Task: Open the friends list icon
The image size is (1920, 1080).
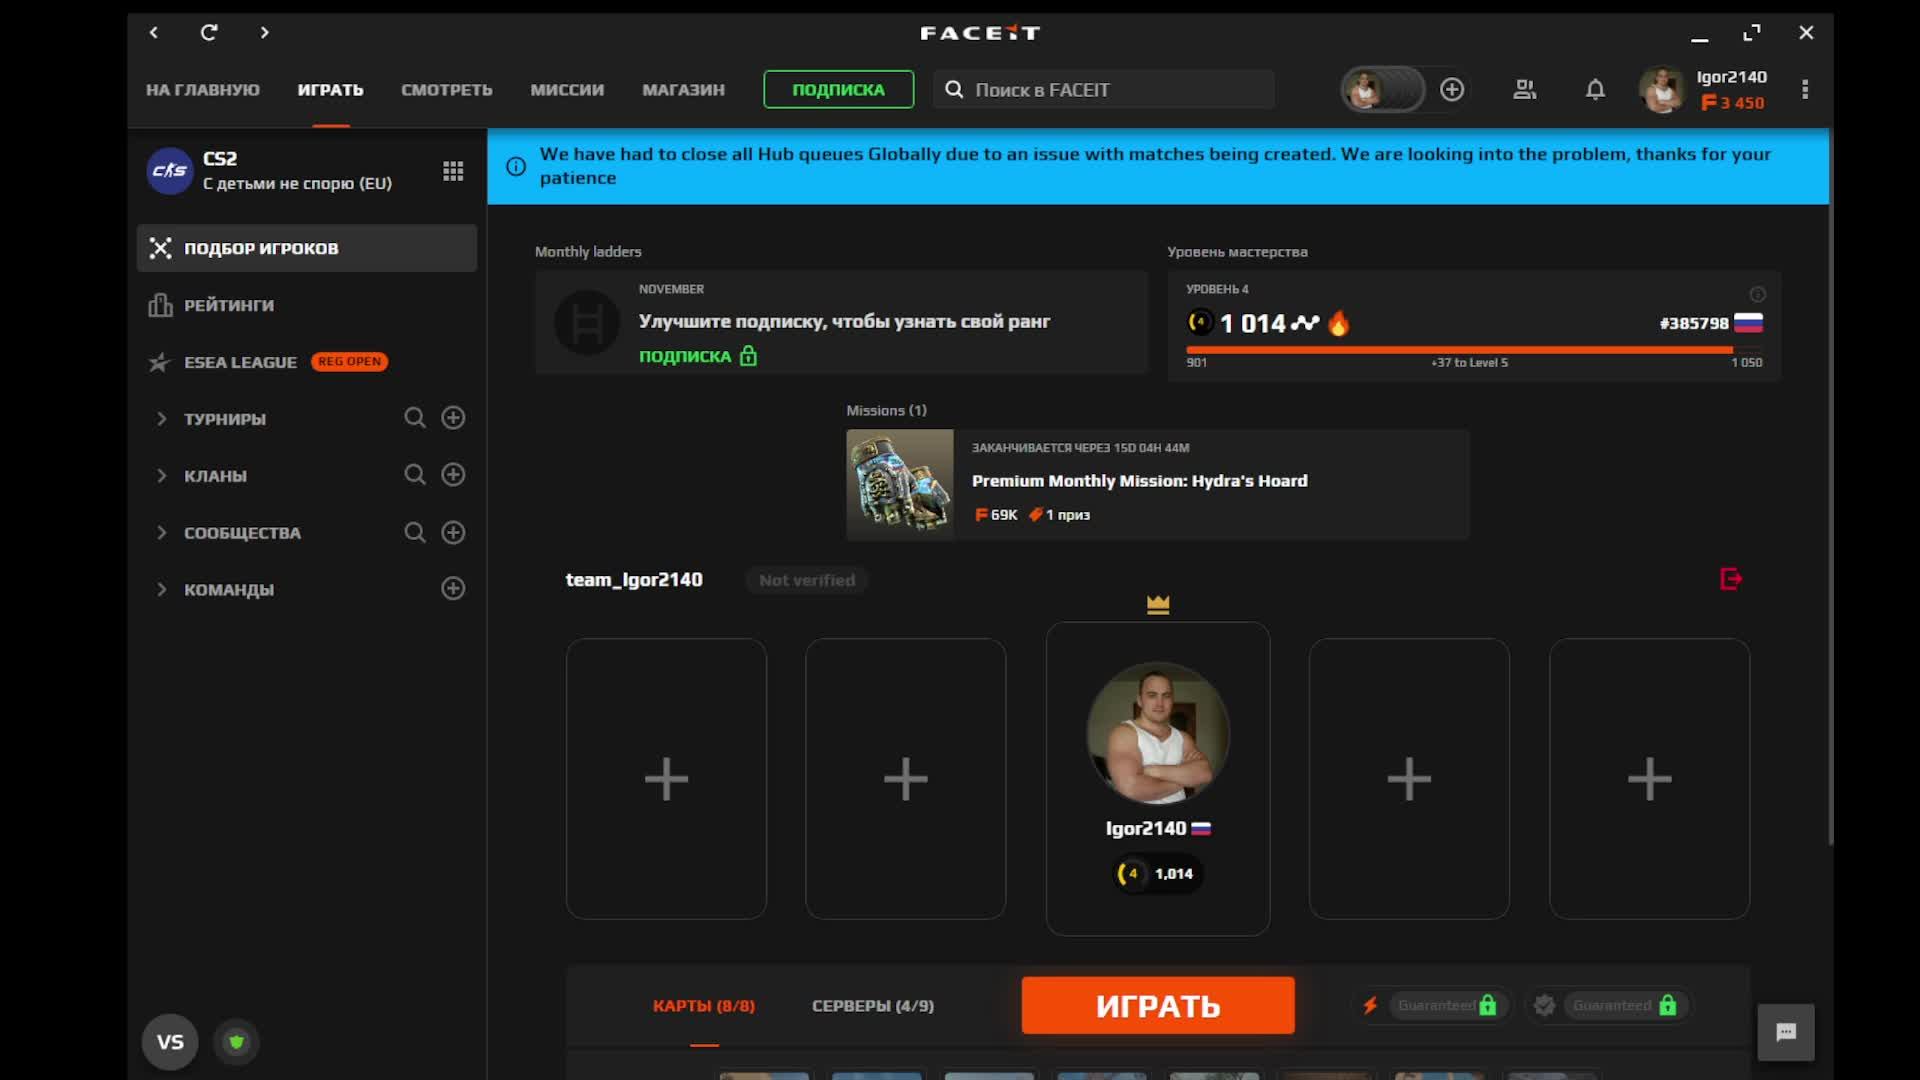Action: tap(1524, 90)
